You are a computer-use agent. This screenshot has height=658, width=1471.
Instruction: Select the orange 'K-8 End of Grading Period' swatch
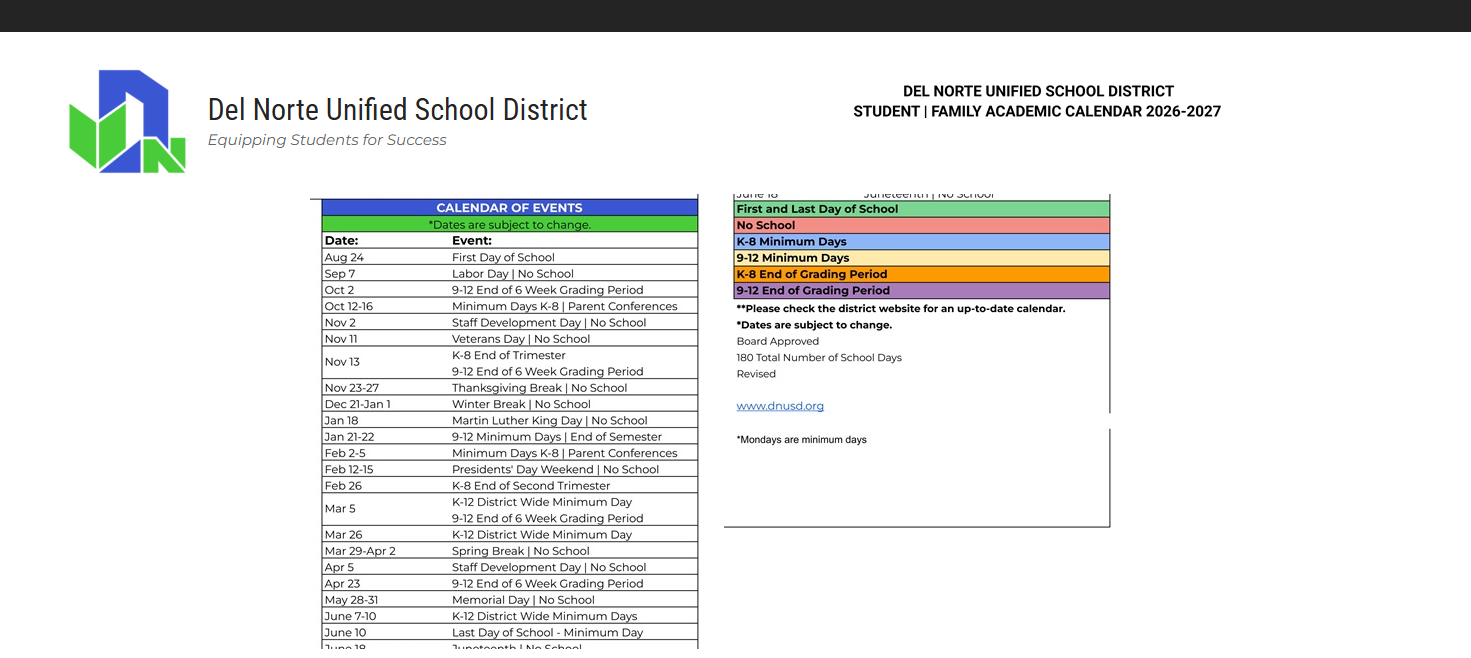pyautogui.click(x=921, y=274)
